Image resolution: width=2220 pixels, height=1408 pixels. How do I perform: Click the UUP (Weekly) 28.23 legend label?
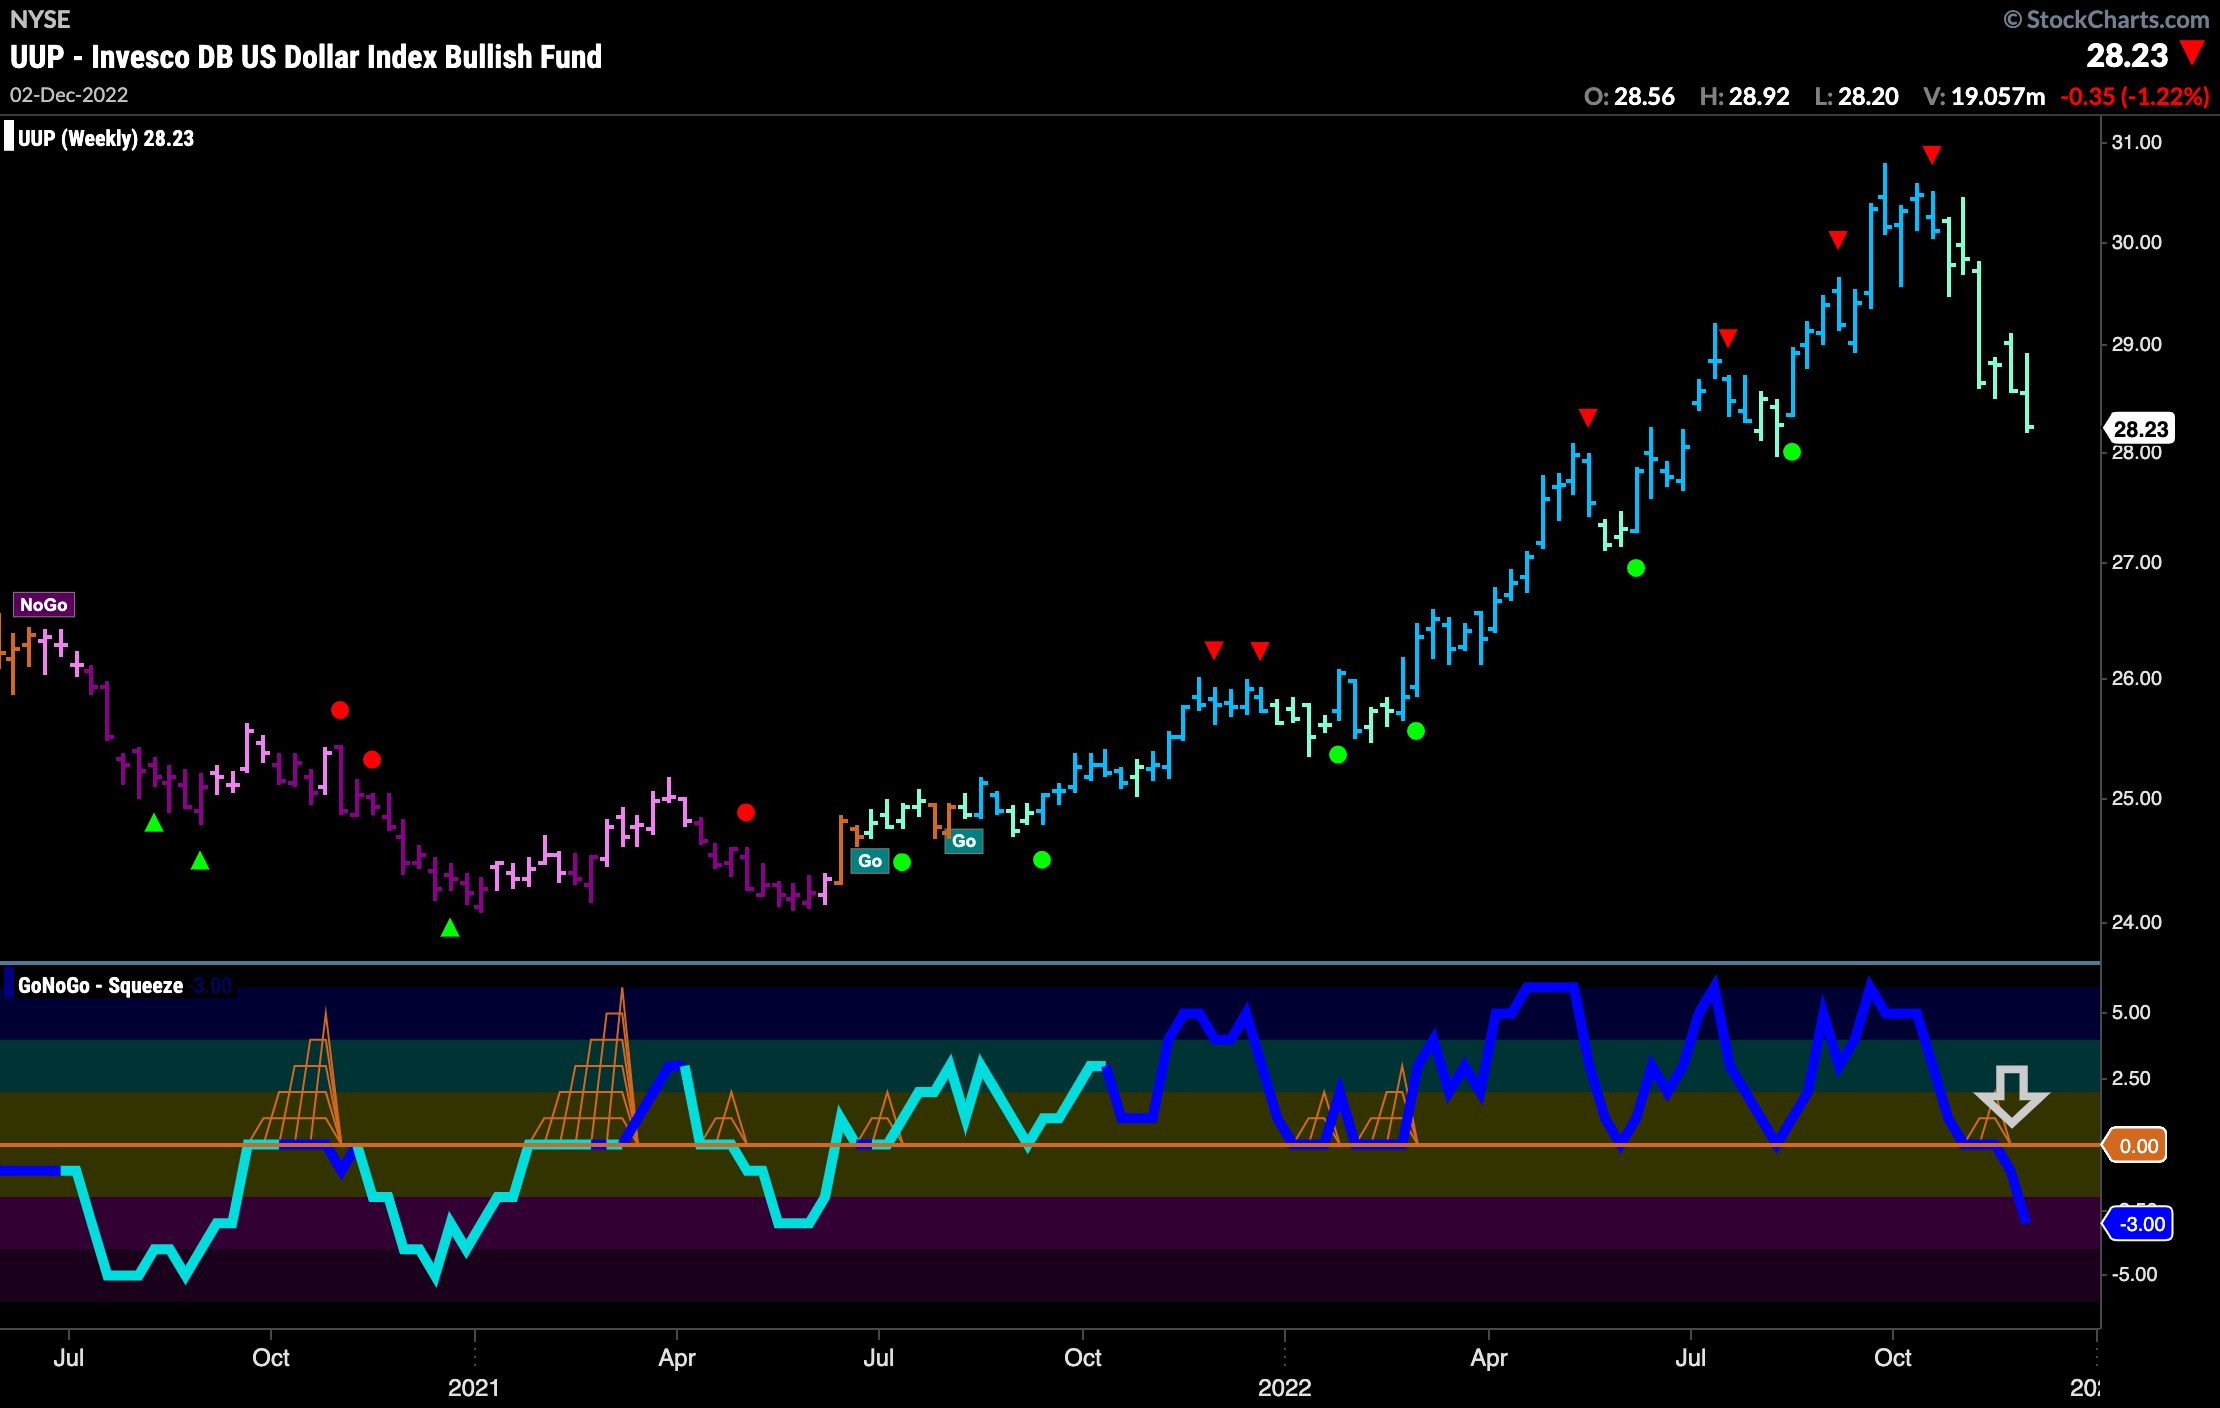[x=106, y=138]
